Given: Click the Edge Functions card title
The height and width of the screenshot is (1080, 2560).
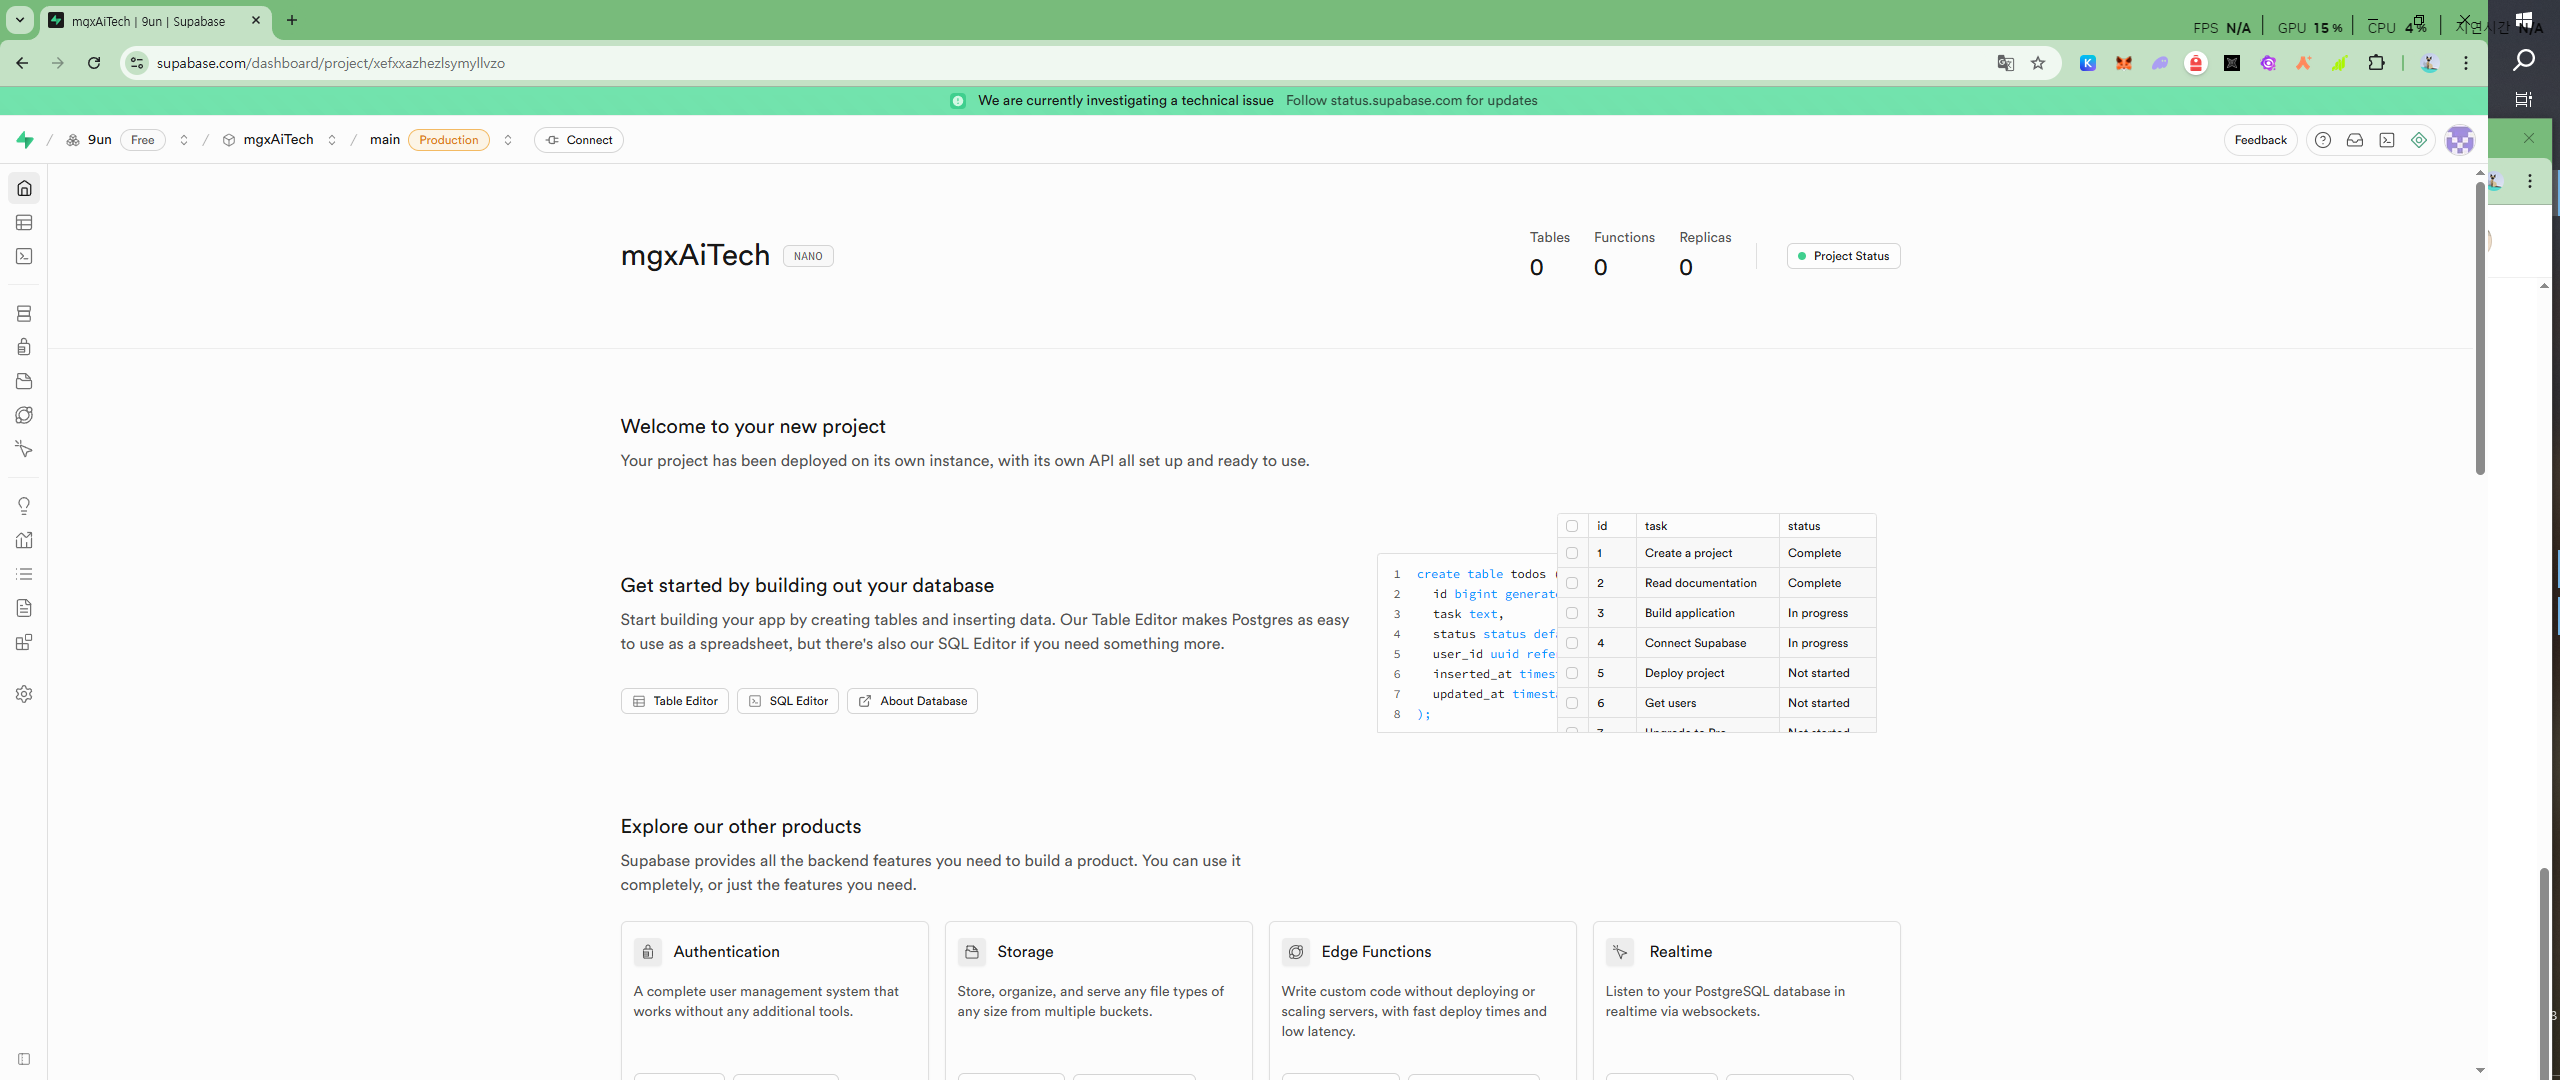Looking at the screenshot, I should (x=1376, y=952).
